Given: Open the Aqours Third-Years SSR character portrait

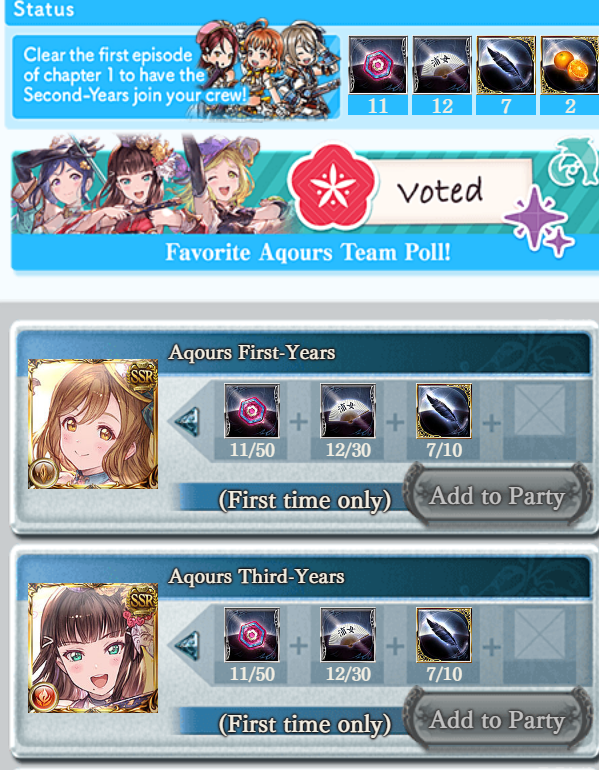Looking at the screenshot, I should pyautogui.click(x=93, y=648).
